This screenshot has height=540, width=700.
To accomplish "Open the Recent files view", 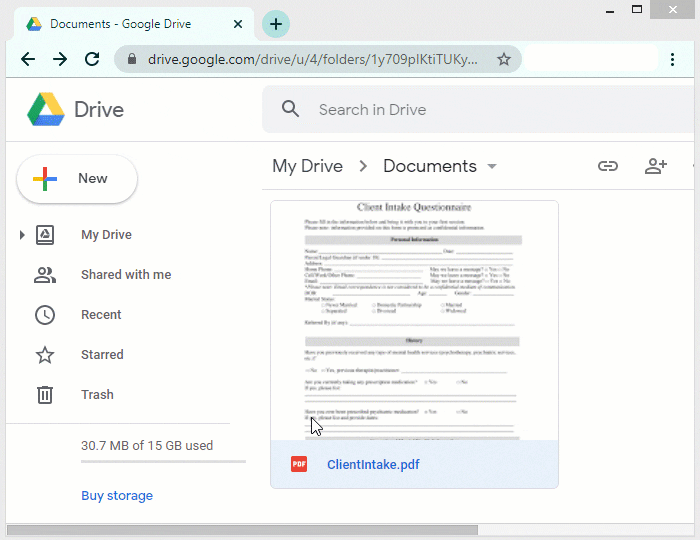I will 101,315.
